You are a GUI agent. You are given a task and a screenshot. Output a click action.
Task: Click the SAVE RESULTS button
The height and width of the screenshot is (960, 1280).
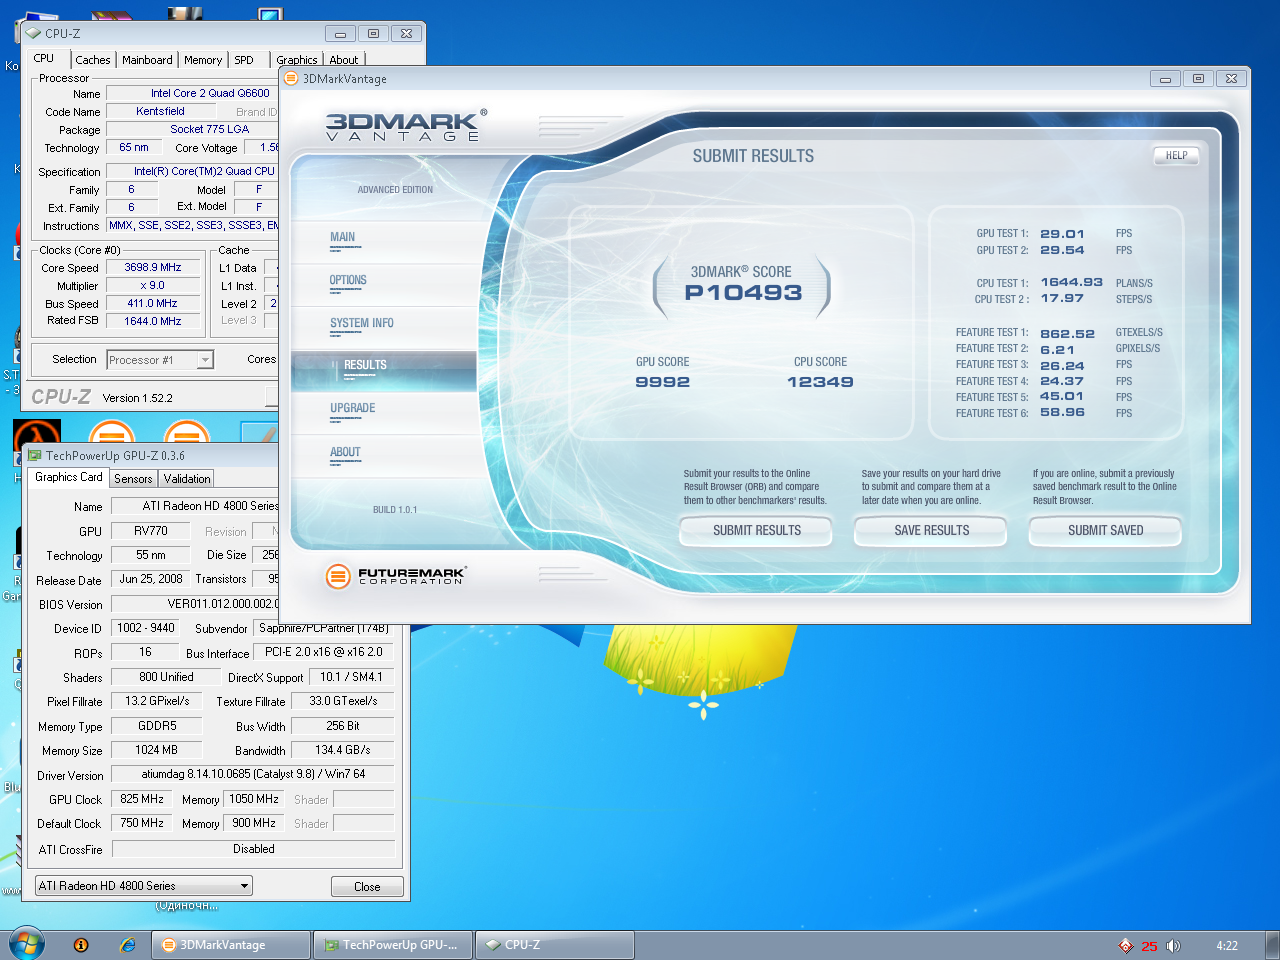tap(932, 531)
